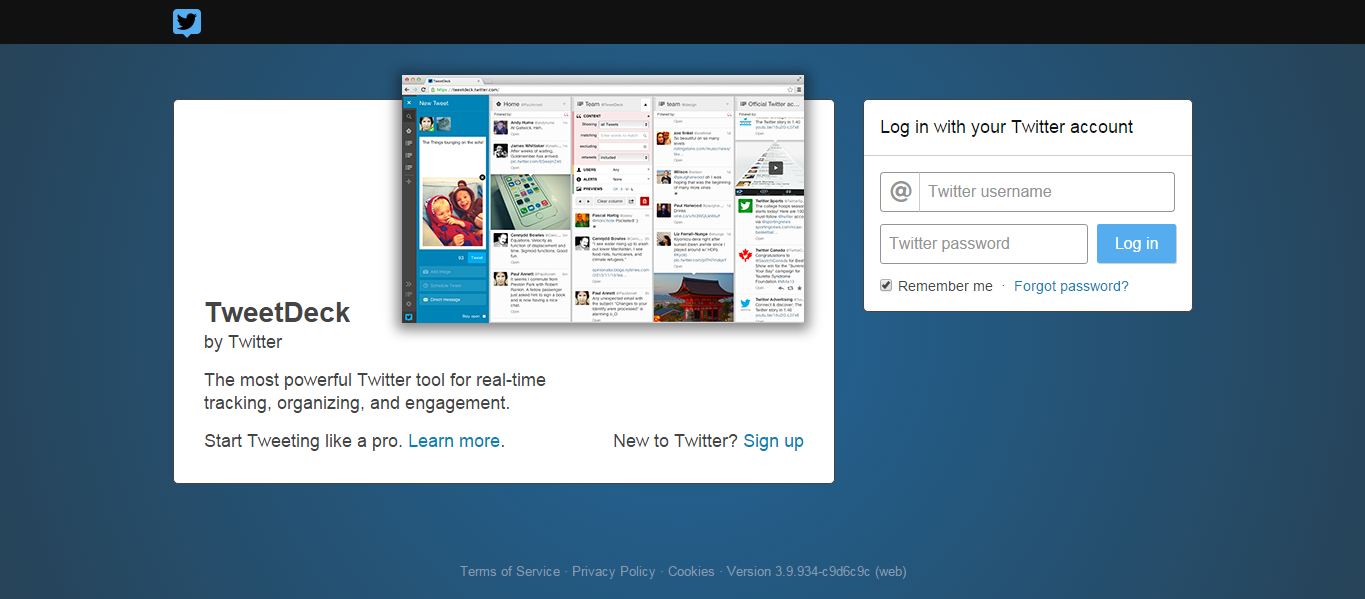1365x599 pixels.
Task: Click the remove-image X on attached photo
Action: click(x=482, y=177)
